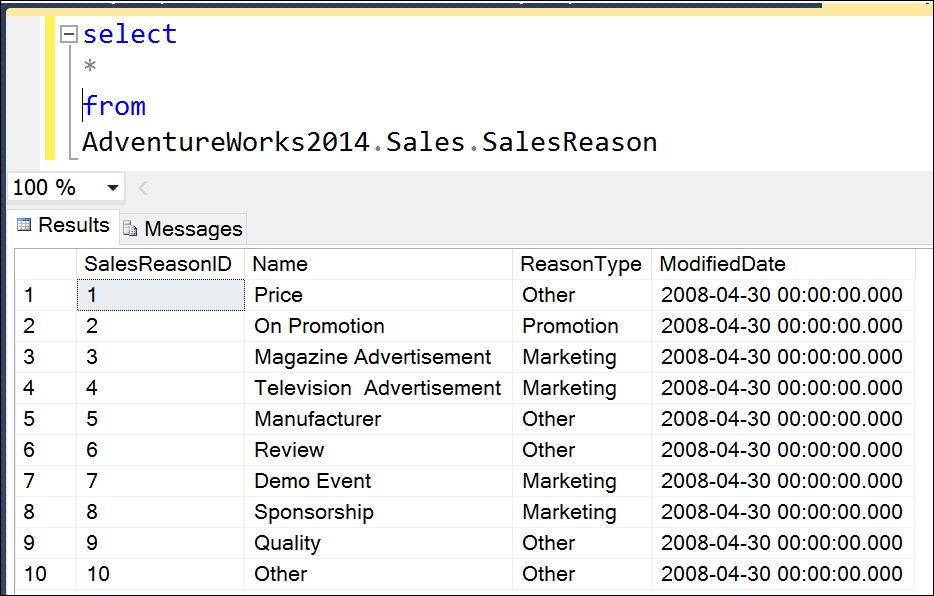Collapse the select query outline block
The width and height of the screenshot is (934, 596).
click(x=69, y=34)
